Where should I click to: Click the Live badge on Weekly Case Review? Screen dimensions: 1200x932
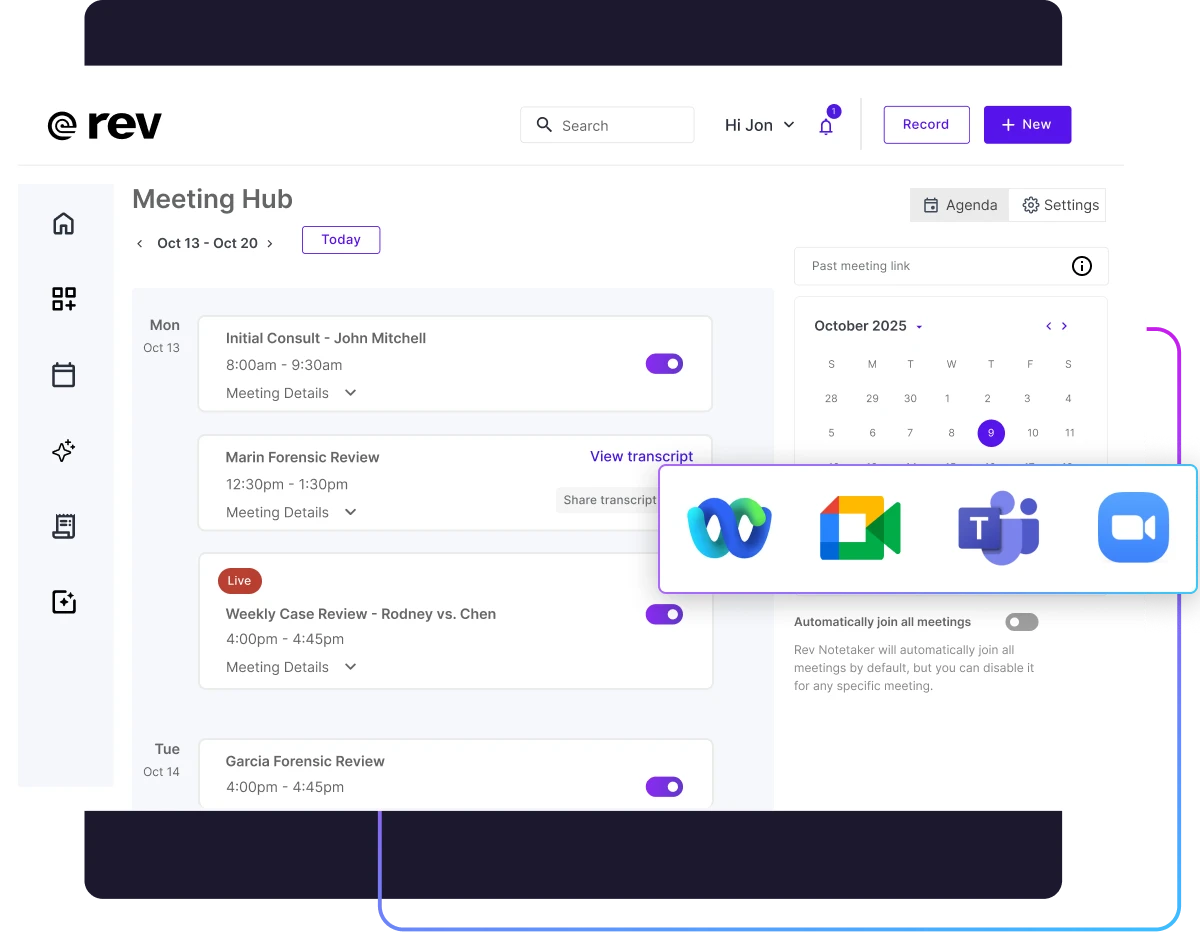[x=239, y=581]
